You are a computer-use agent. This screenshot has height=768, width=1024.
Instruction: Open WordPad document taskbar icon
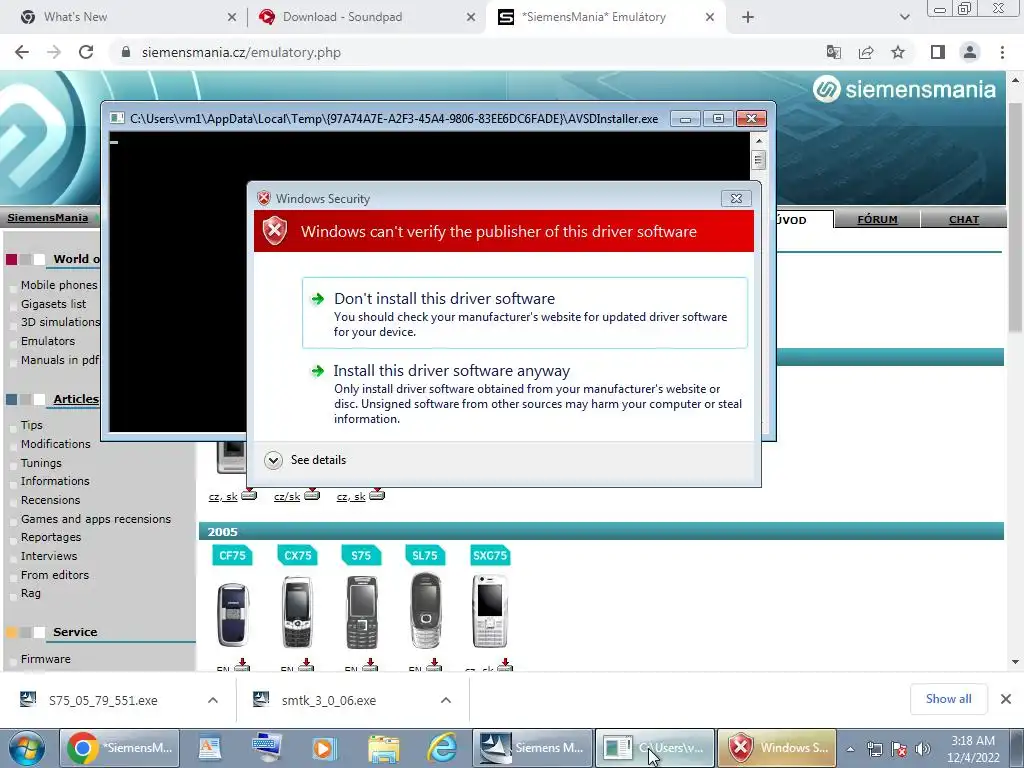(x=209, y=748)
